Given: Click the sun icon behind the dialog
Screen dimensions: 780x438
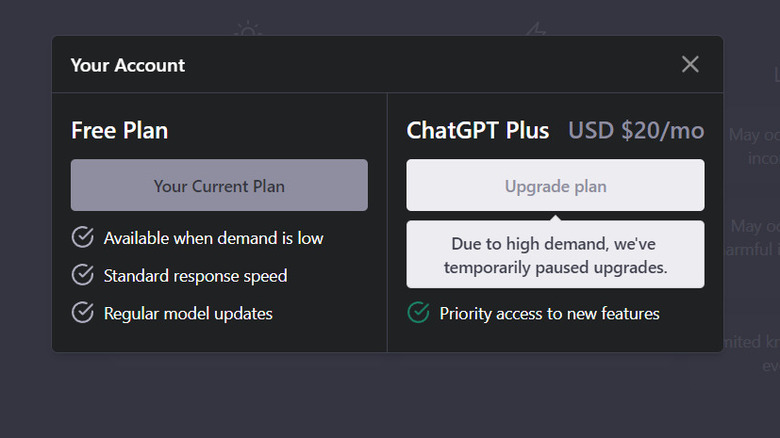Looking at the screenshot, I should point(247,31).
